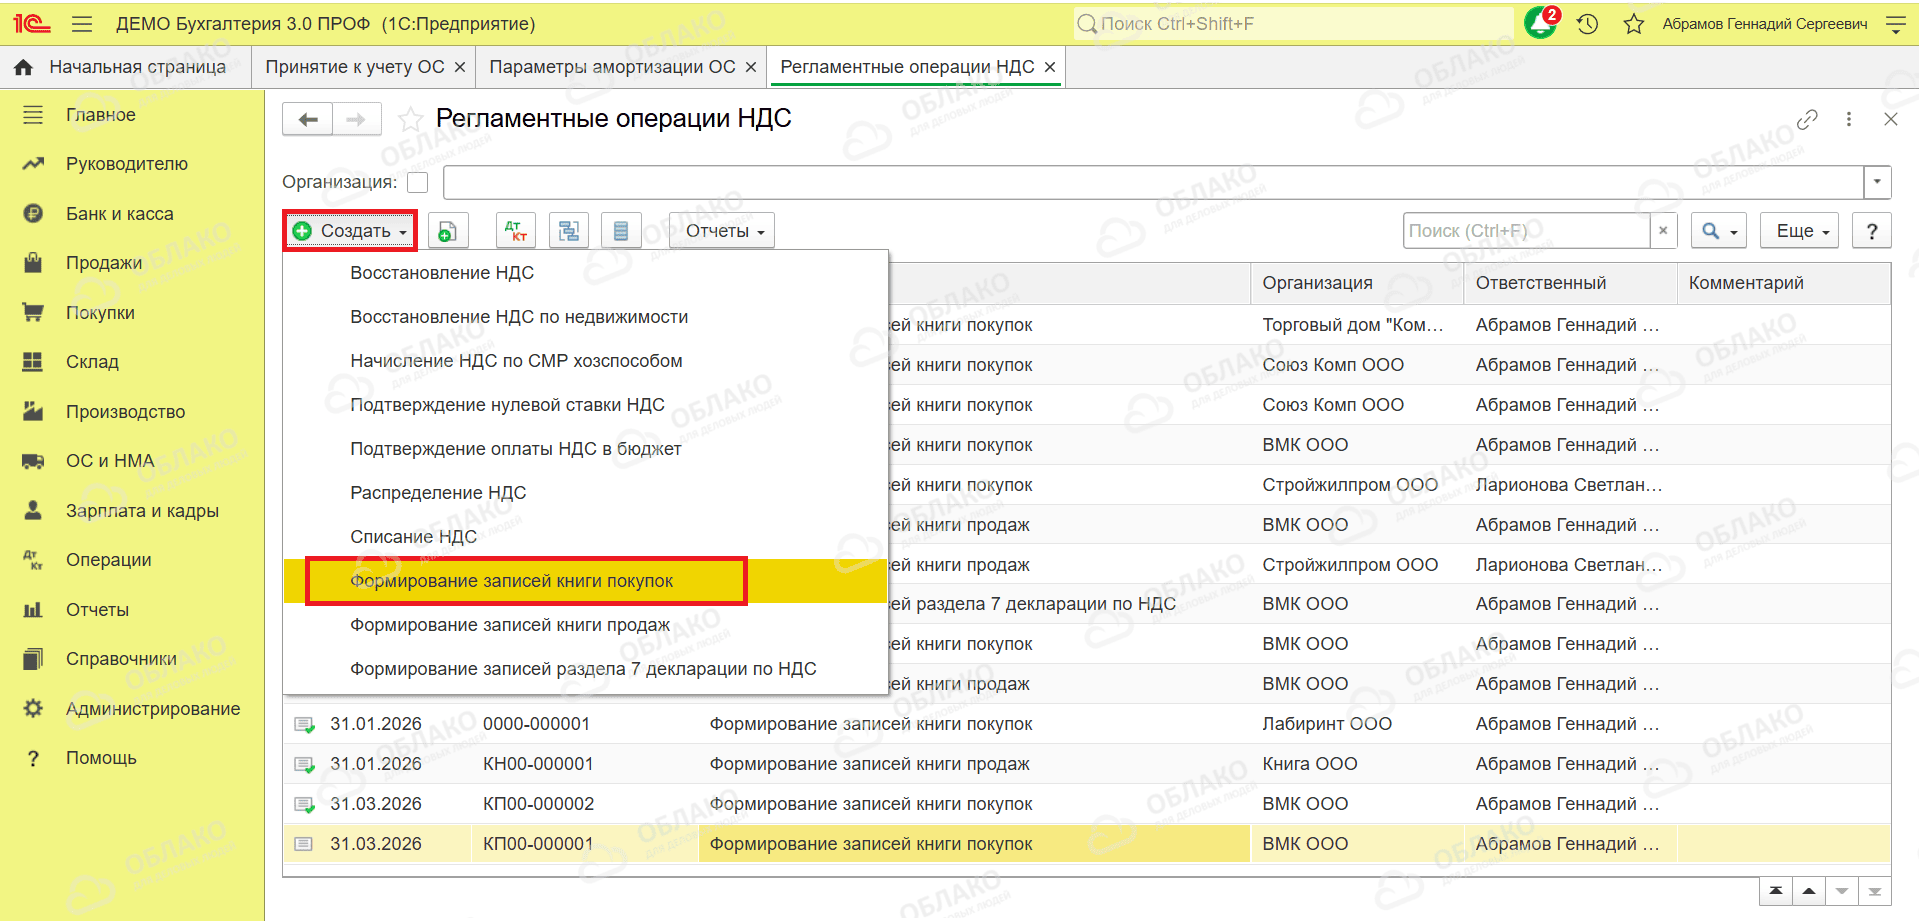Open the Администрирование section
The width and height of the screenshot is (1919, 921).
click(x=153, y=709)
